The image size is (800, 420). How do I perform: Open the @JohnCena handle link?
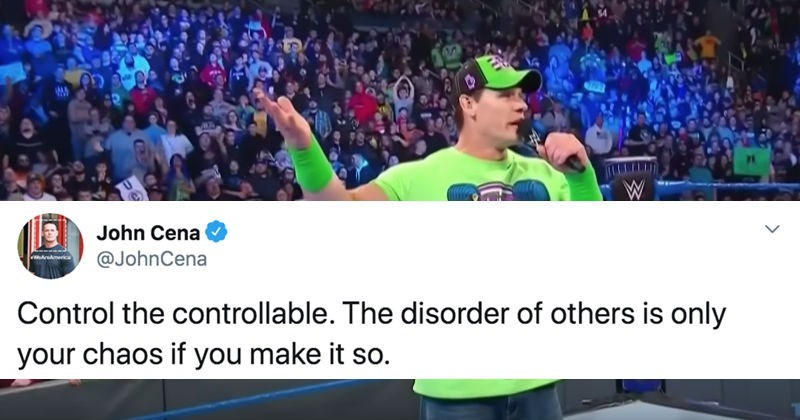tap(152, 259)
